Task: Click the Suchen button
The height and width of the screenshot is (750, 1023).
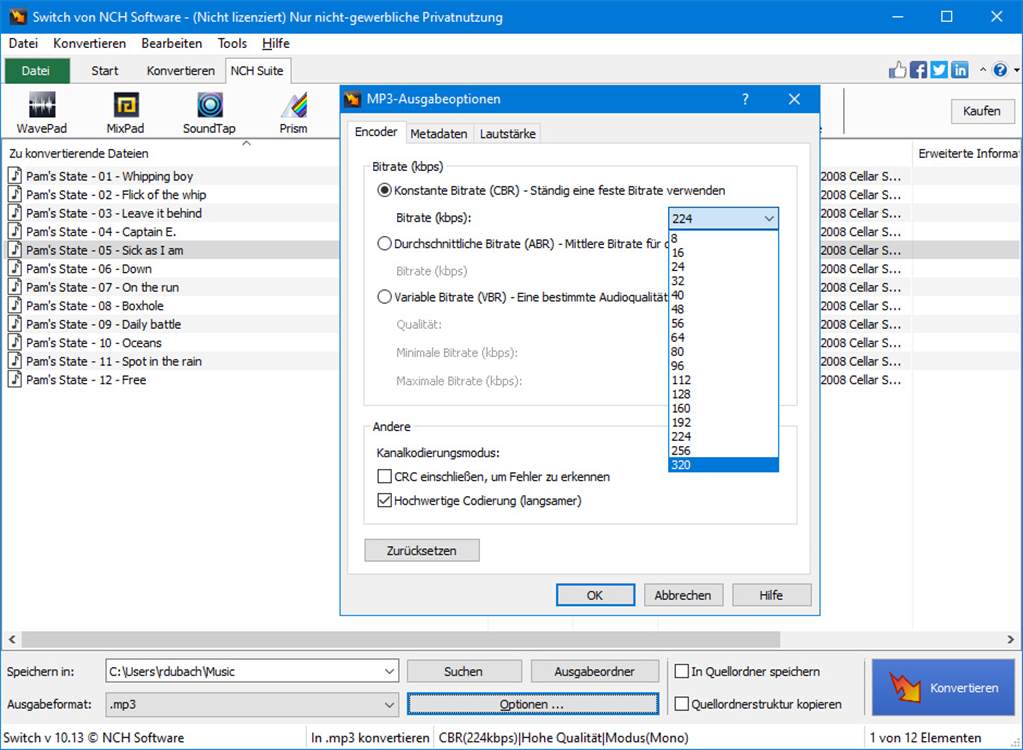Action: tap(464, 671)
